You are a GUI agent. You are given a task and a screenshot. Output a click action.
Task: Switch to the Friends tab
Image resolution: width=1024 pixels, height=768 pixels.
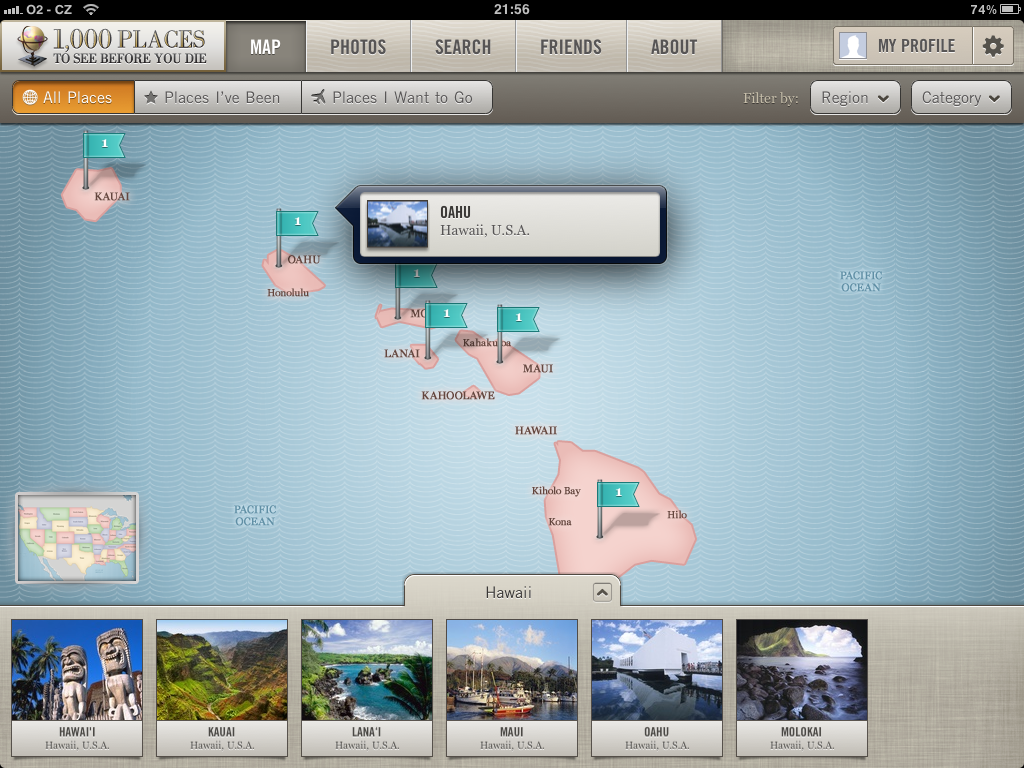[x=571, y=46]
